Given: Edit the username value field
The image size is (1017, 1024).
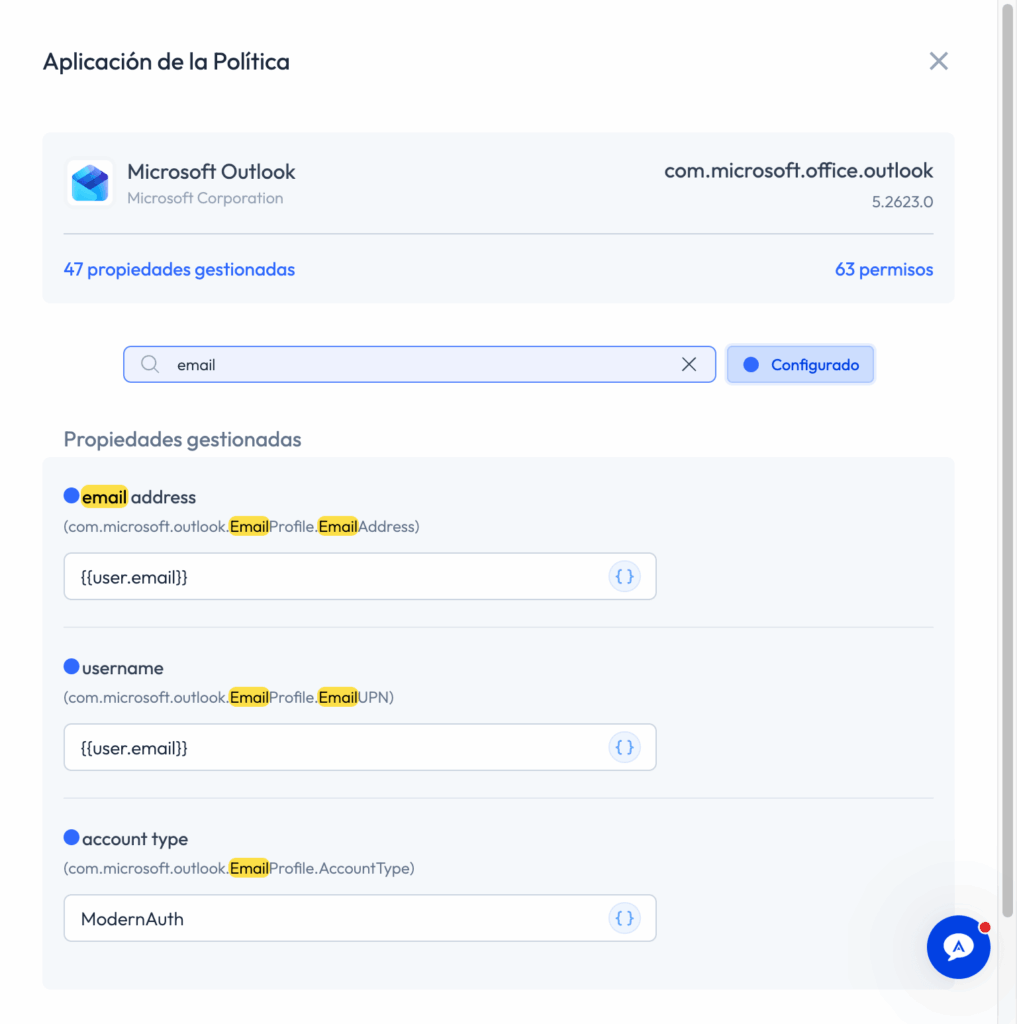Looking at the screenshot, I should (x=360, y=748).
